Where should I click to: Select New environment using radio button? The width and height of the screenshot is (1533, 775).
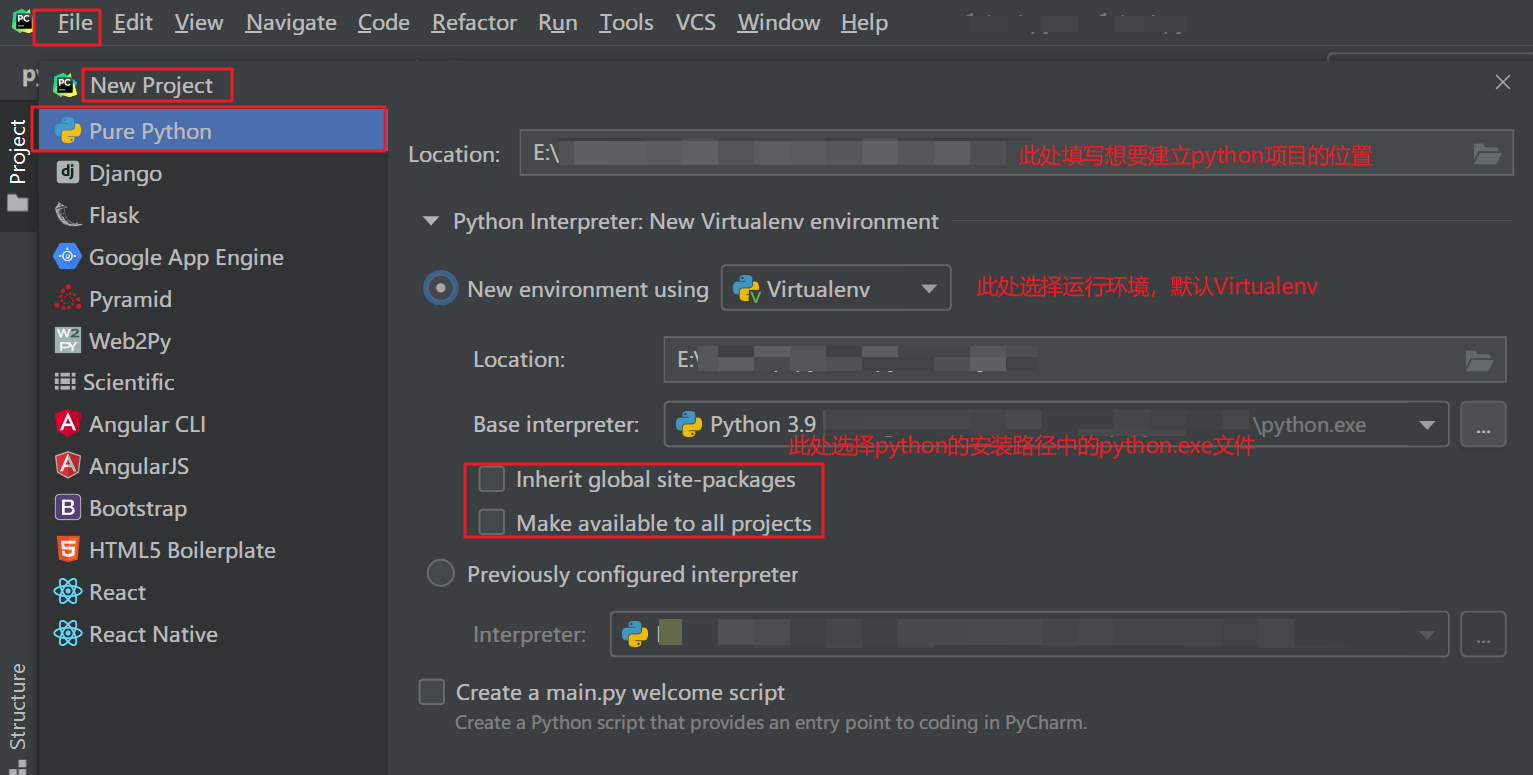(x=440, y=289)
